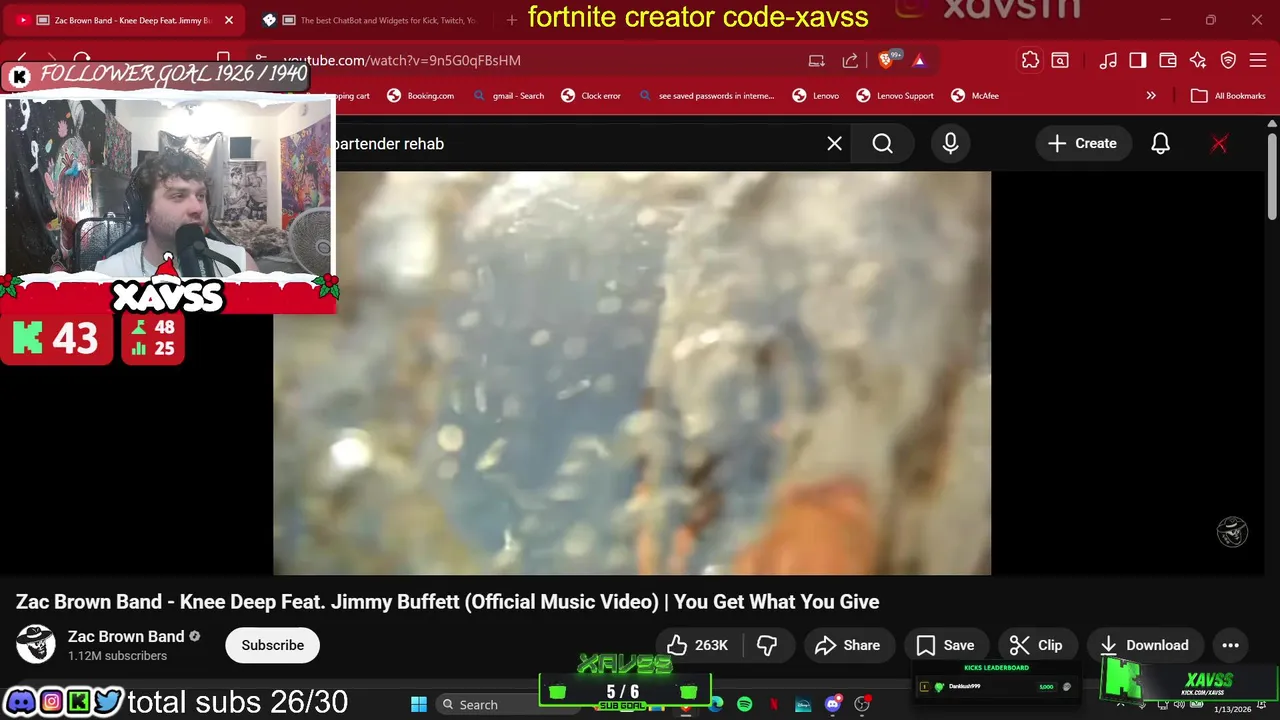Open the Clock error bookmark
1280x720 pixels.
[x=591, y=96]
